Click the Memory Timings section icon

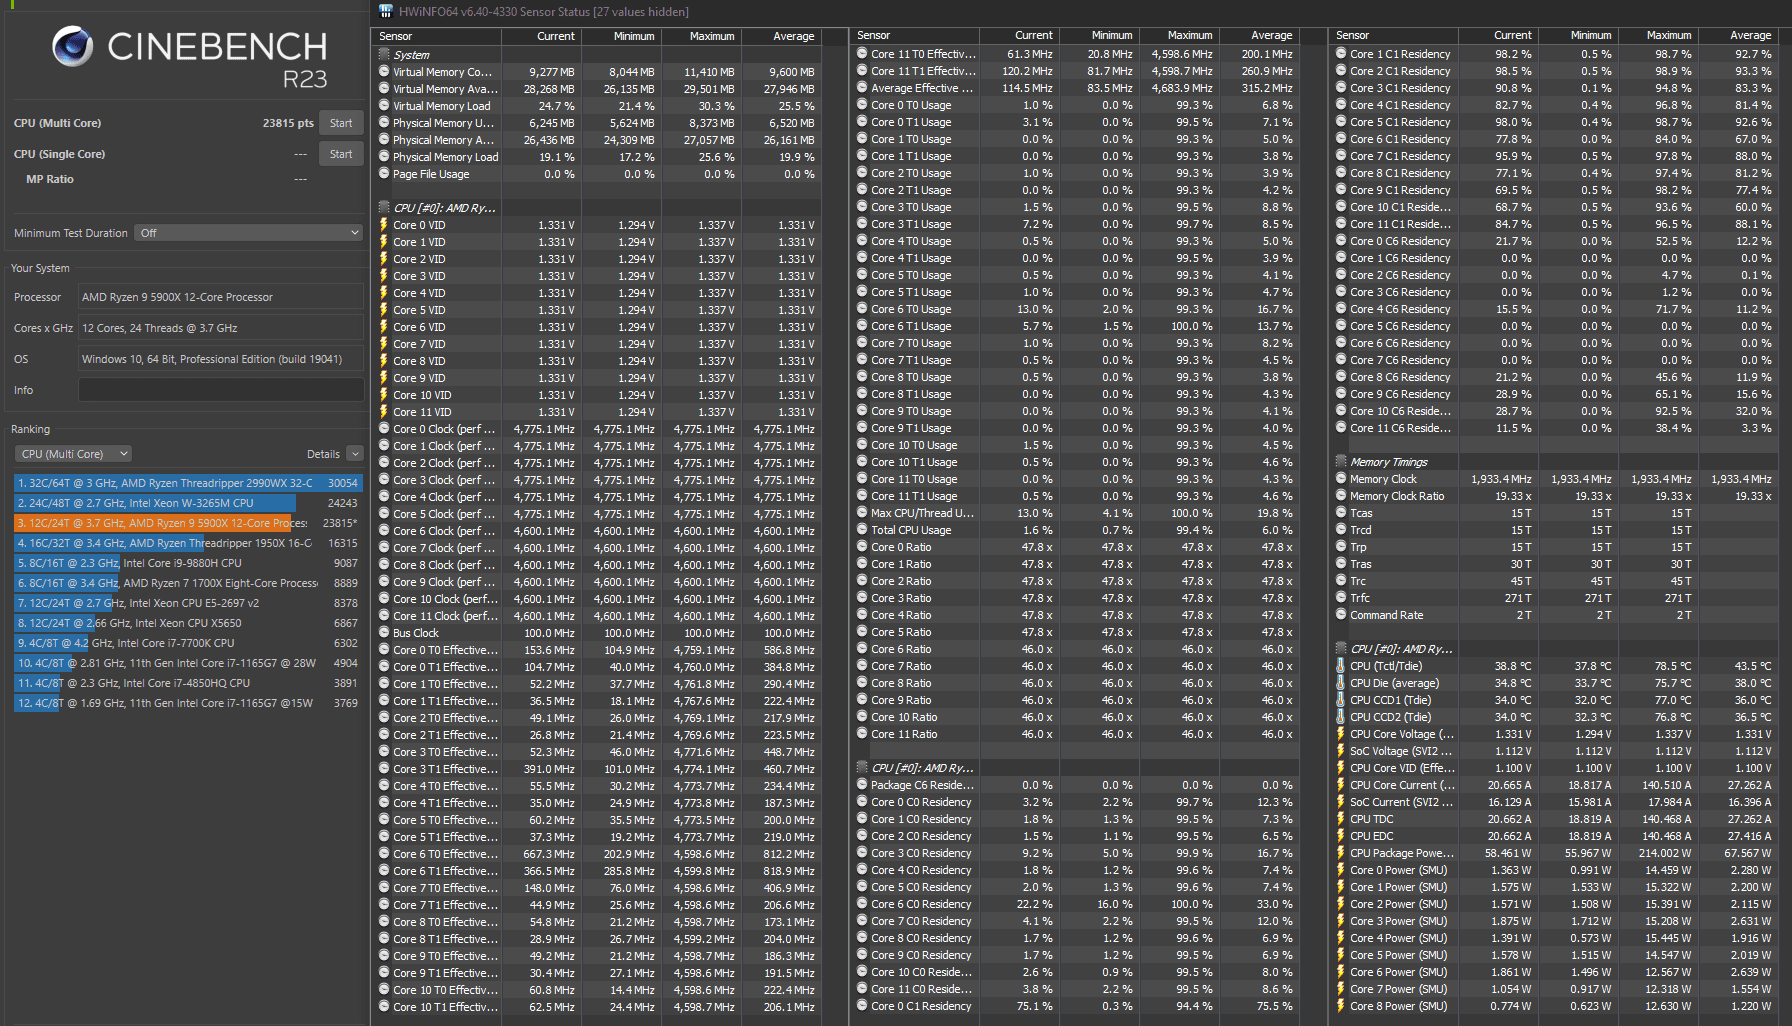pos(1341,462)
